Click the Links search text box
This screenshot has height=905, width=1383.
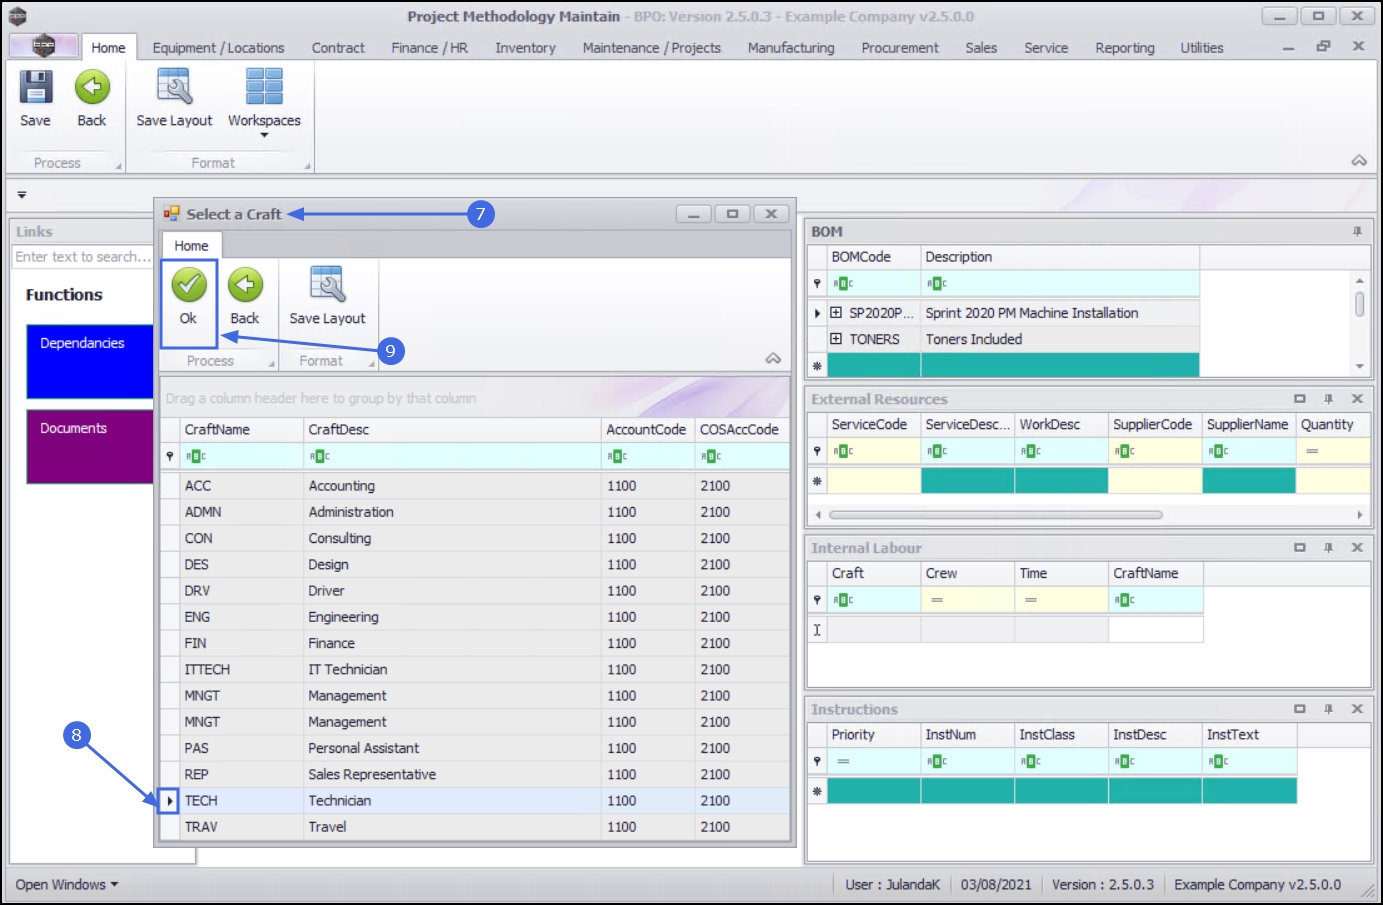coord(82,257)
